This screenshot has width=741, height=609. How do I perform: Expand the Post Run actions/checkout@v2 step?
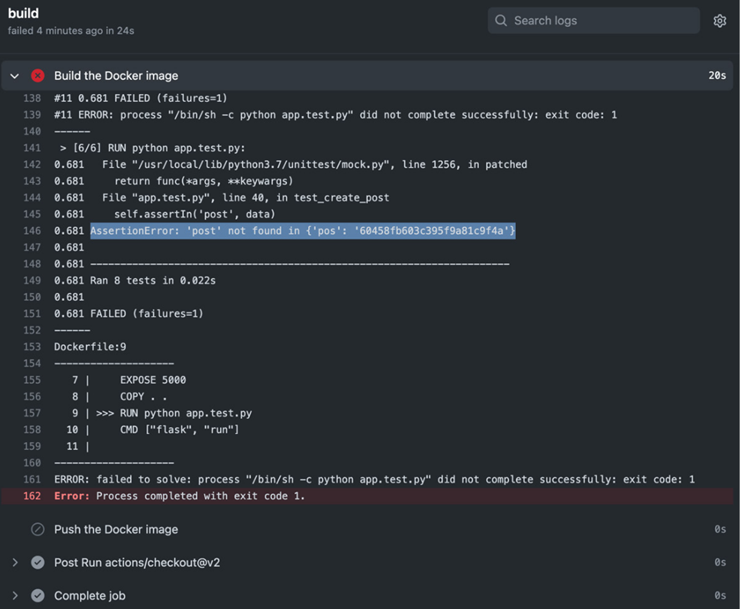[x=15, y=562]
